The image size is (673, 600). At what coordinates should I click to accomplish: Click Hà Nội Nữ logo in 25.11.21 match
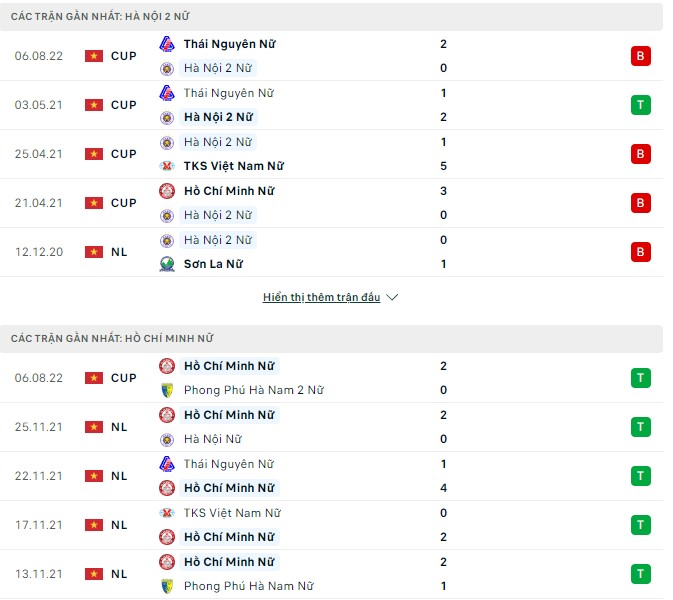(x=167, y=439)
